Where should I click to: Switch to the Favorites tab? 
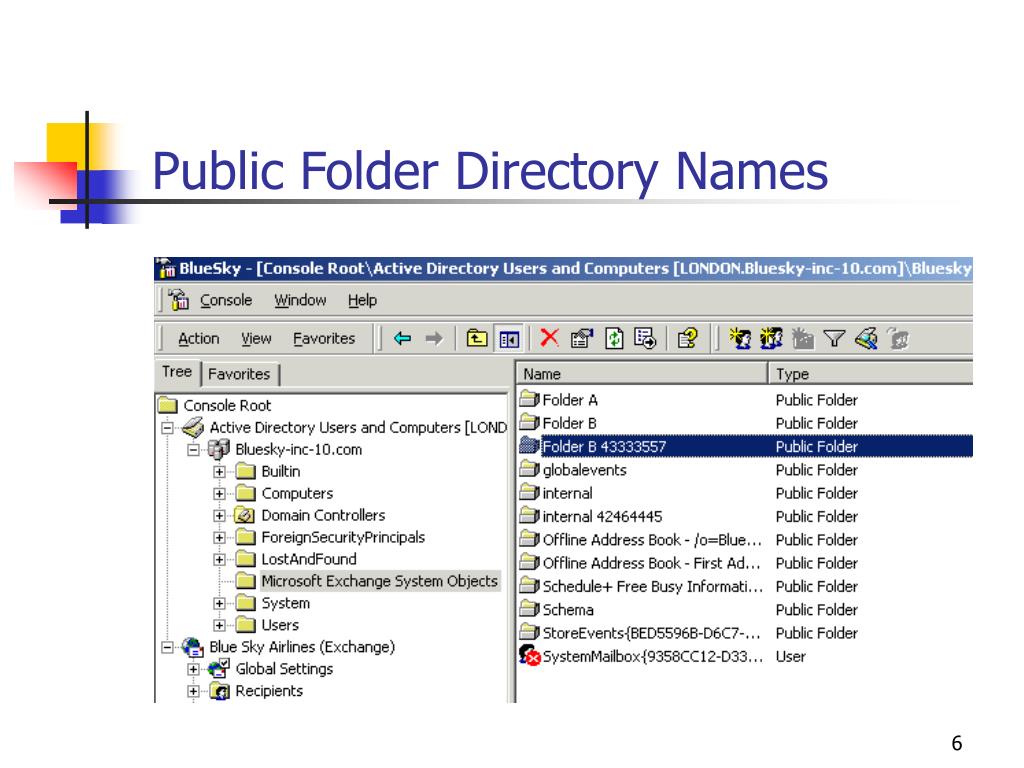(x=239, y=374)
